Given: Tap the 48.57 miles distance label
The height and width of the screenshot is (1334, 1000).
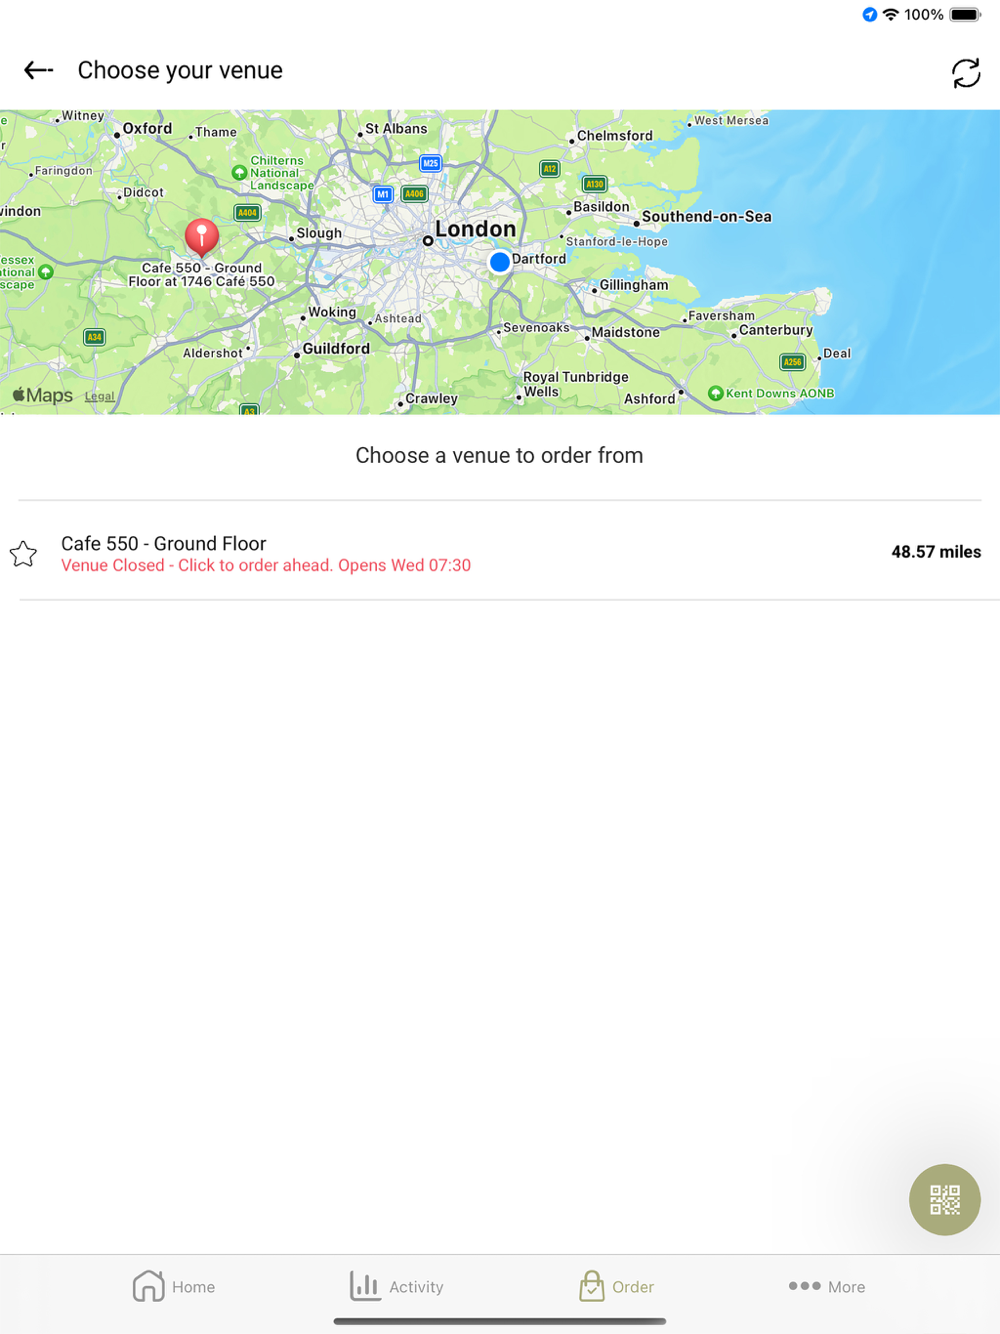Looking at the screenshot, I should (x=936, y=552).
